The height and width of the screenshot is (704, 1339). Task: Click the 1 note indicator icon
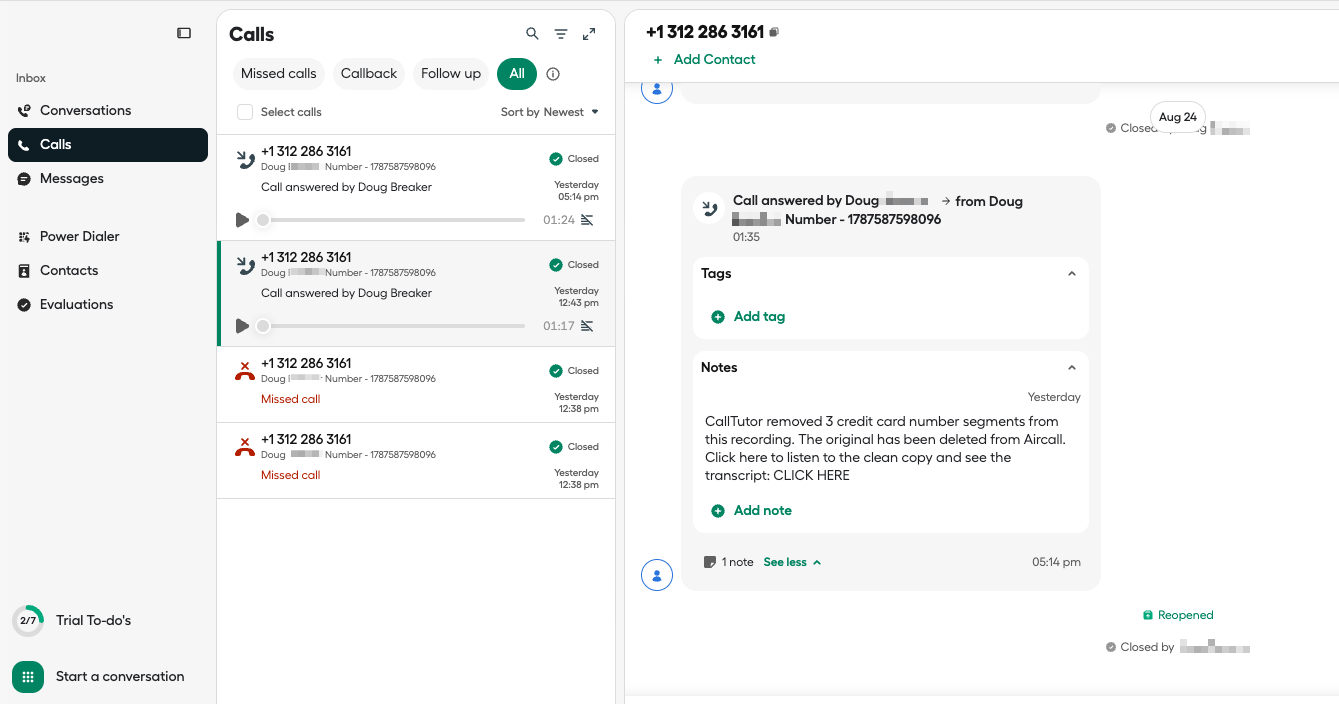tap(710, 563)
